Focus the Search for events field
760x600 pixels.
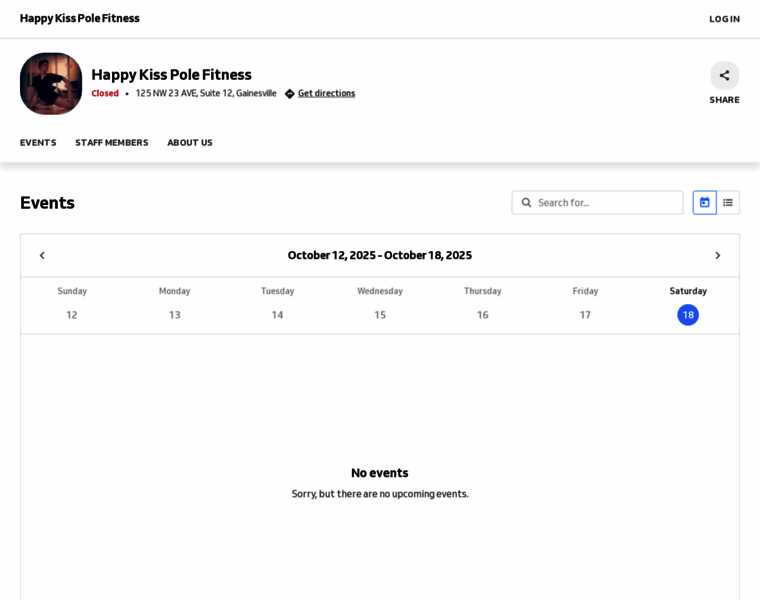[x=605, y=202]
